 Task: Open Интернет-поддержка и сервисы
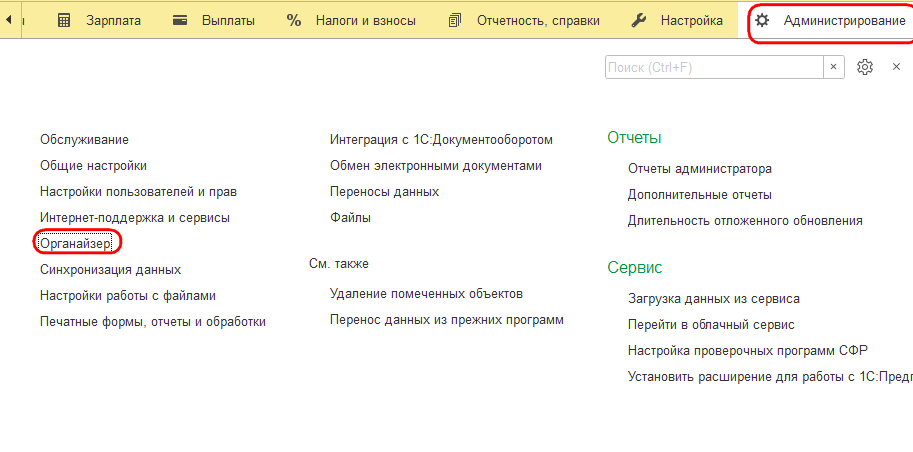135,218
